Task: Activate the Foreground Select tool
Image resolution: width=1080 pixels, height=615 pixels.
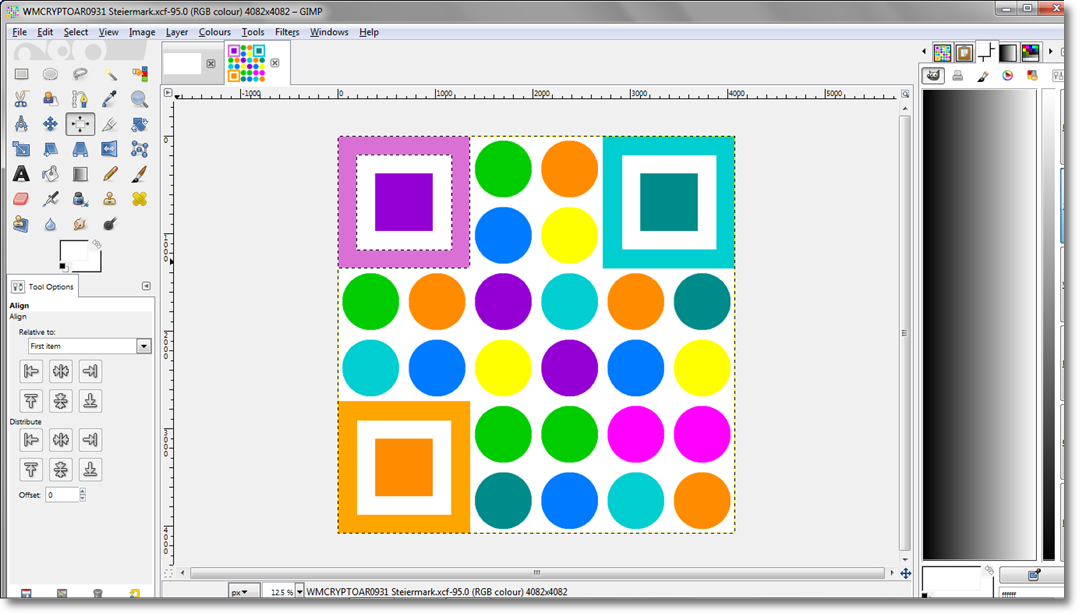Action: pos(50,99)
